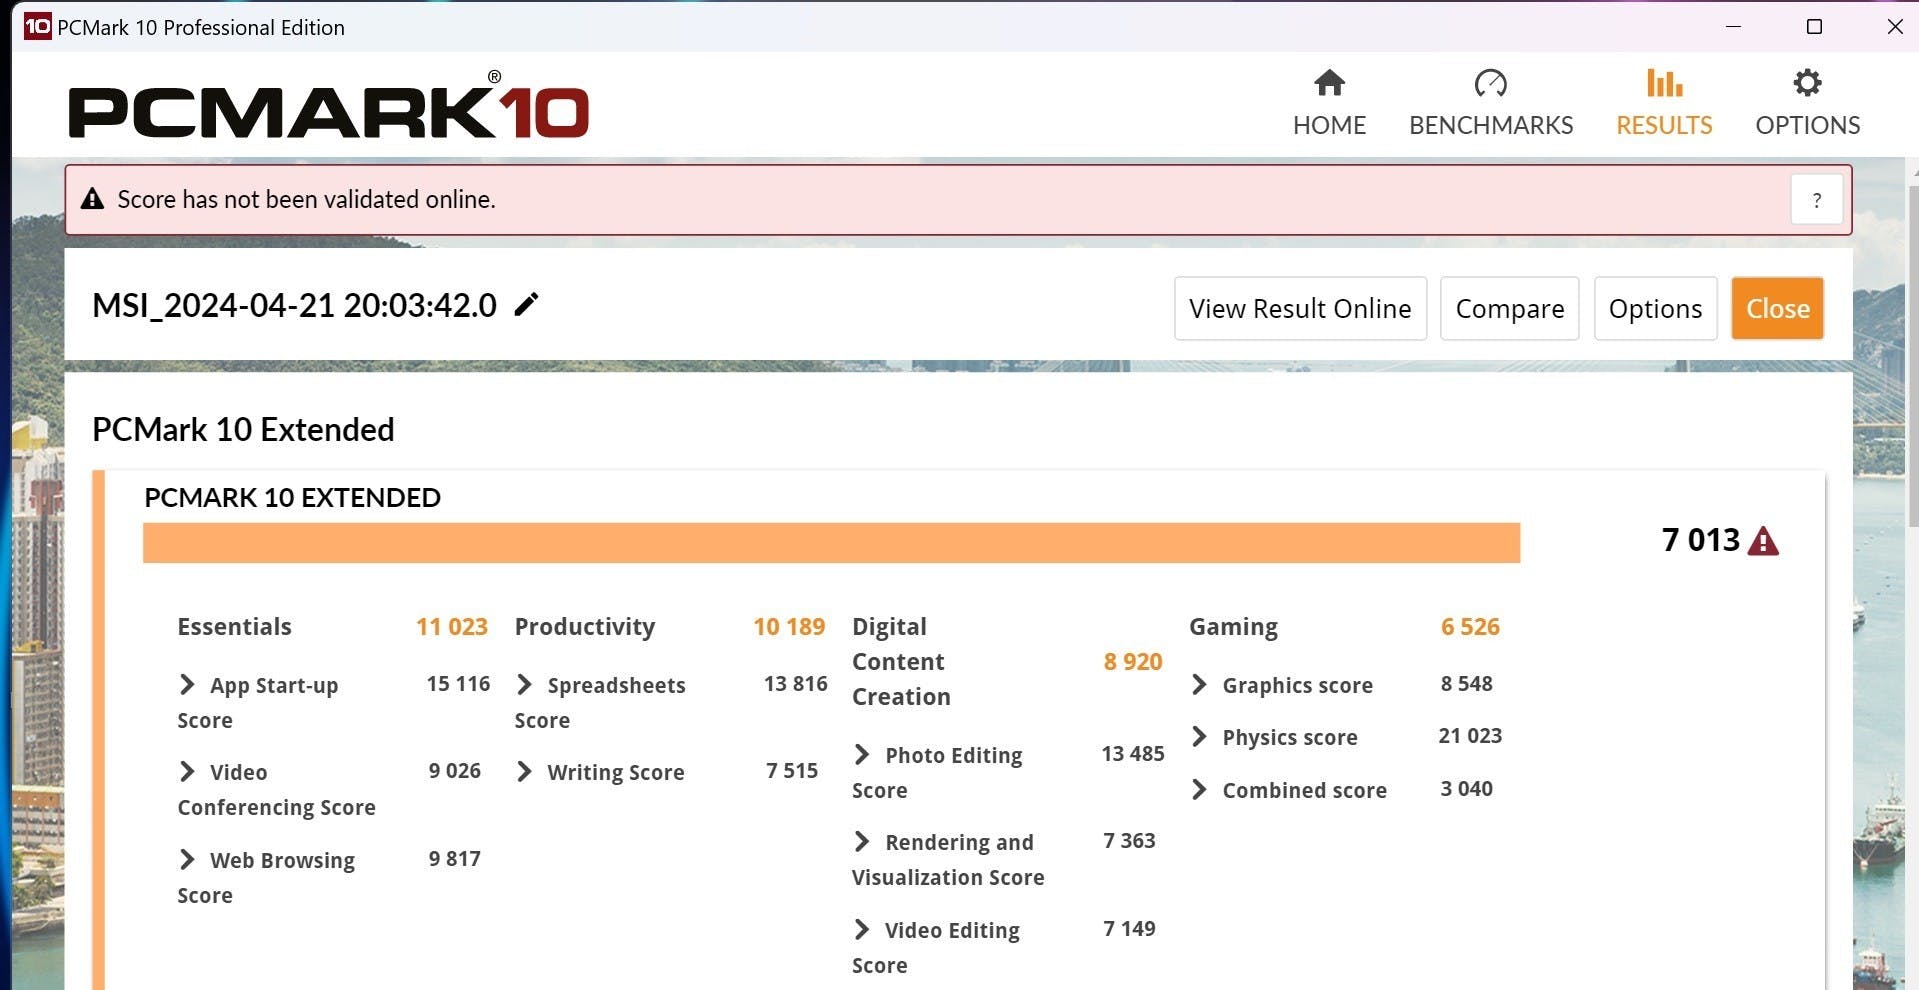Click the Results bar chart icon
The height and width of the screenshot is (990, 1919).
tap(1664, 83)
